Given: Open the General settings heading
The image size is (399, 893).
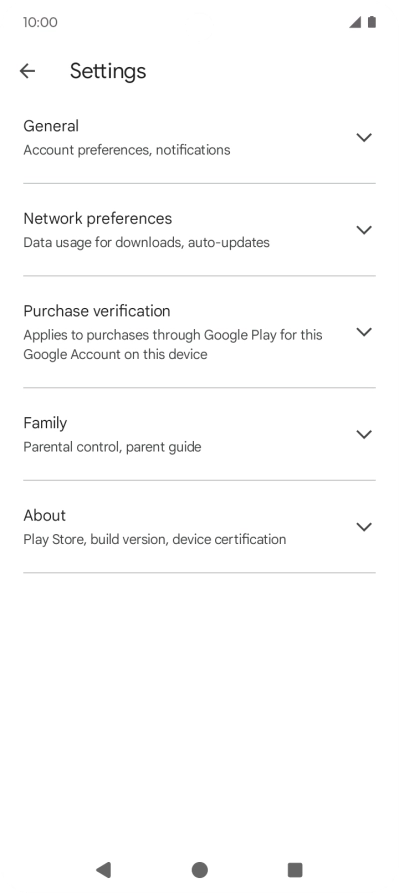Looking at the screenshot, I should pyautogui.click(x=51, y=126).
